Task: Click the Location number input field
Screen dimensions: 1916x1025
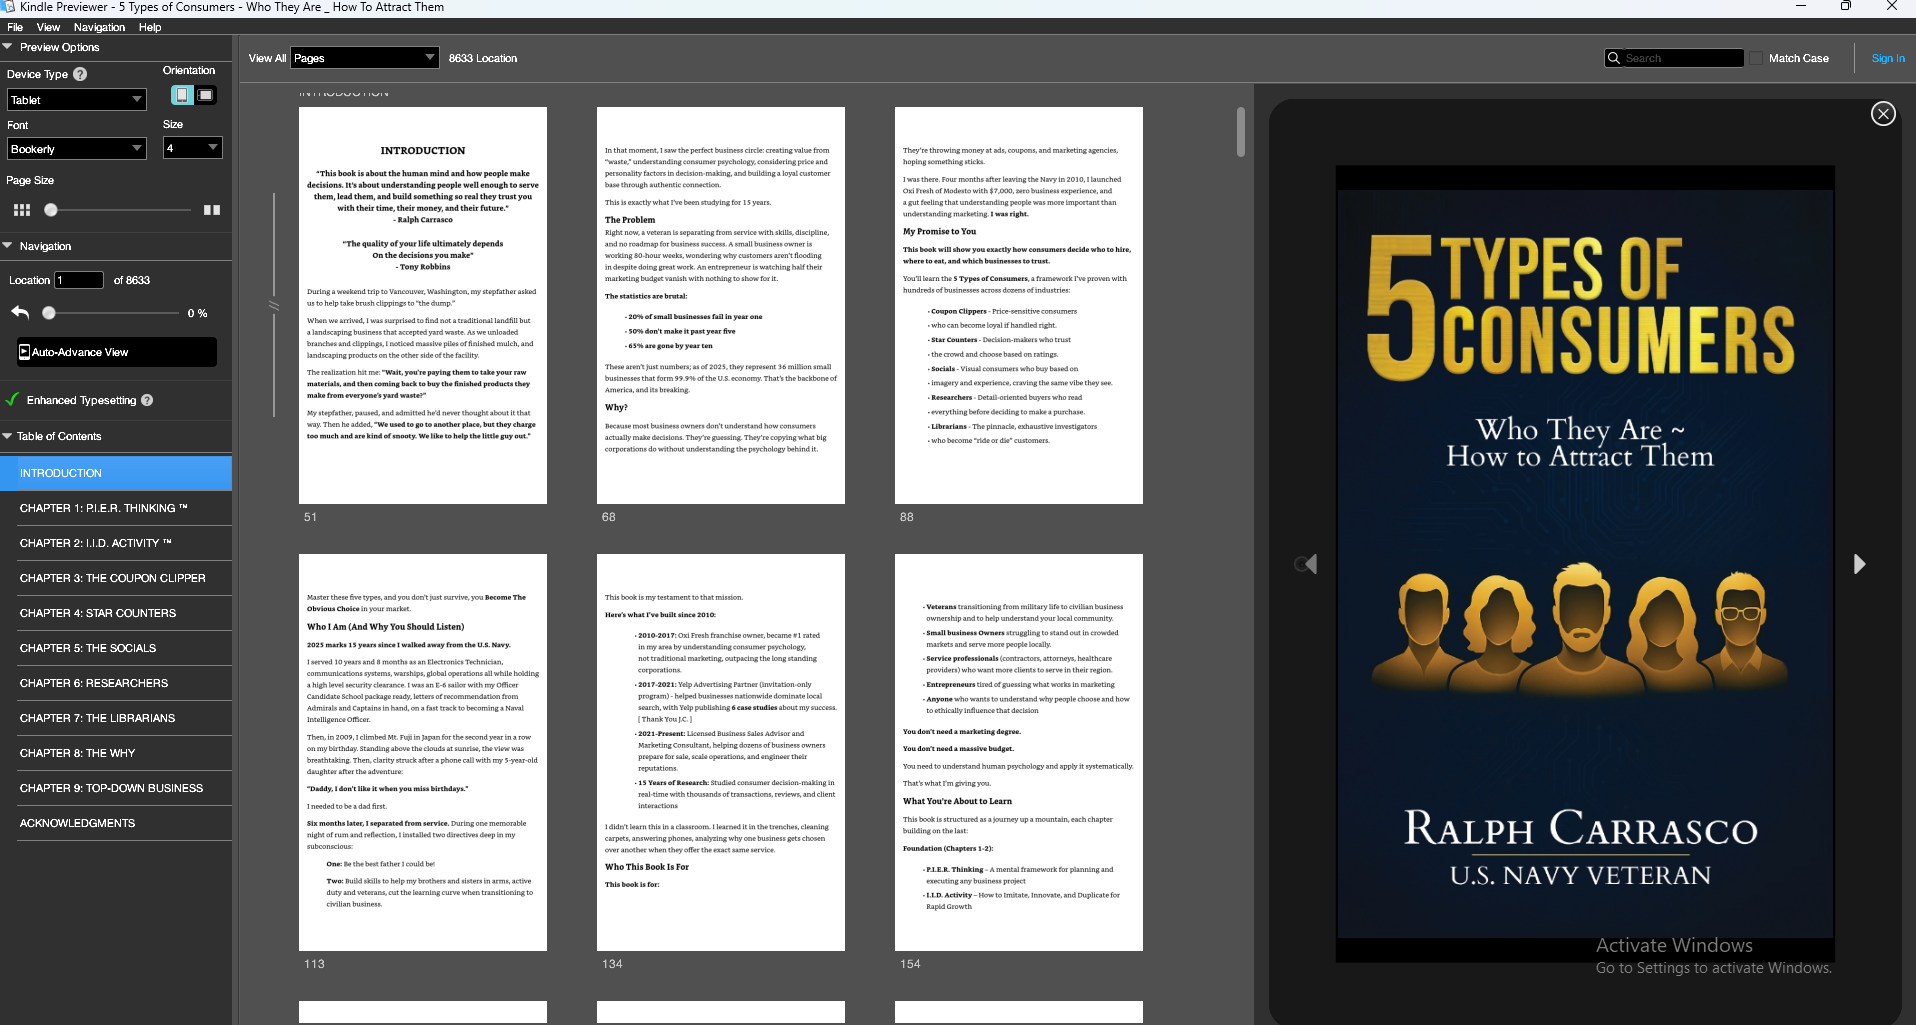Action: [x=79, y=280]
